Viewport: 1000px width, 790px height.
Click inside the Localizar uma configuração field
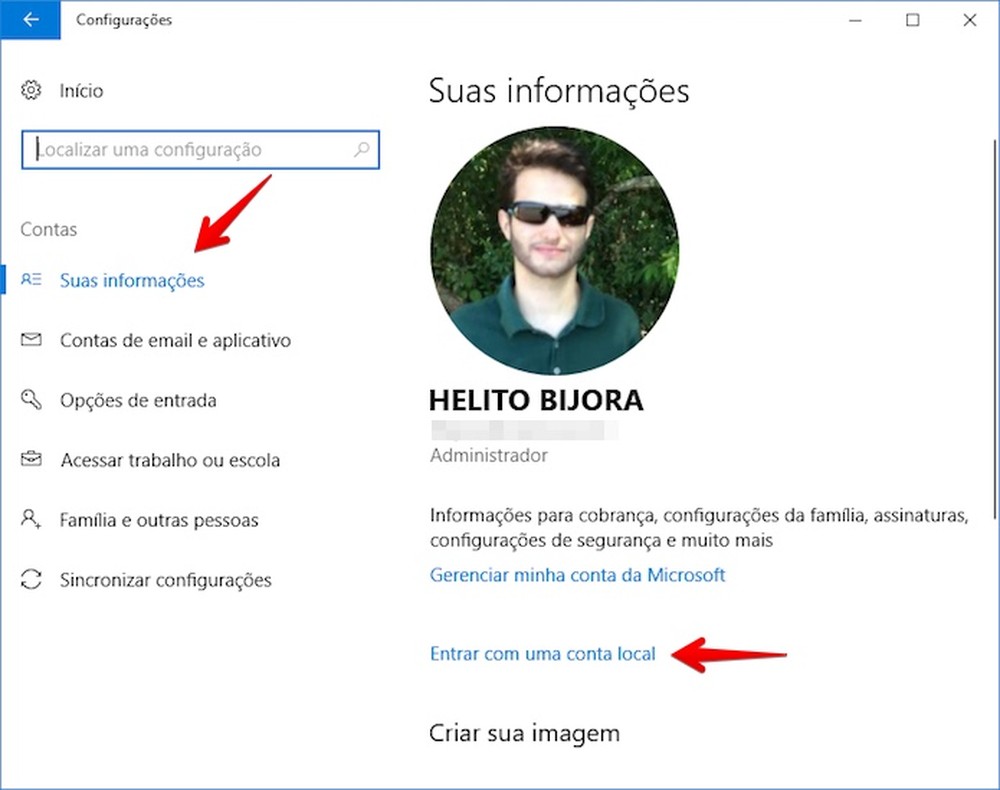coord(180,150)
